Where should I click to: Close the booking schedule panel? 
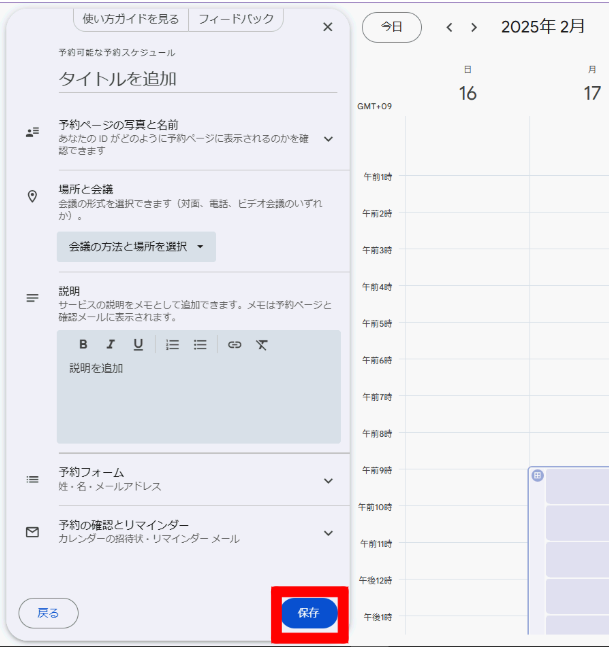click(328, 27)
